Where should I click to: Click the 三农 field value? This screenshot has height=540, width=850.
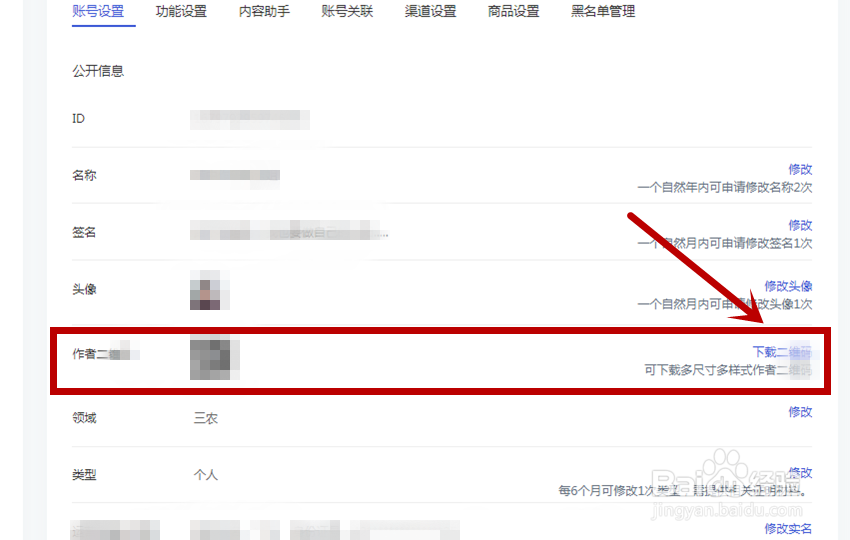206,418
